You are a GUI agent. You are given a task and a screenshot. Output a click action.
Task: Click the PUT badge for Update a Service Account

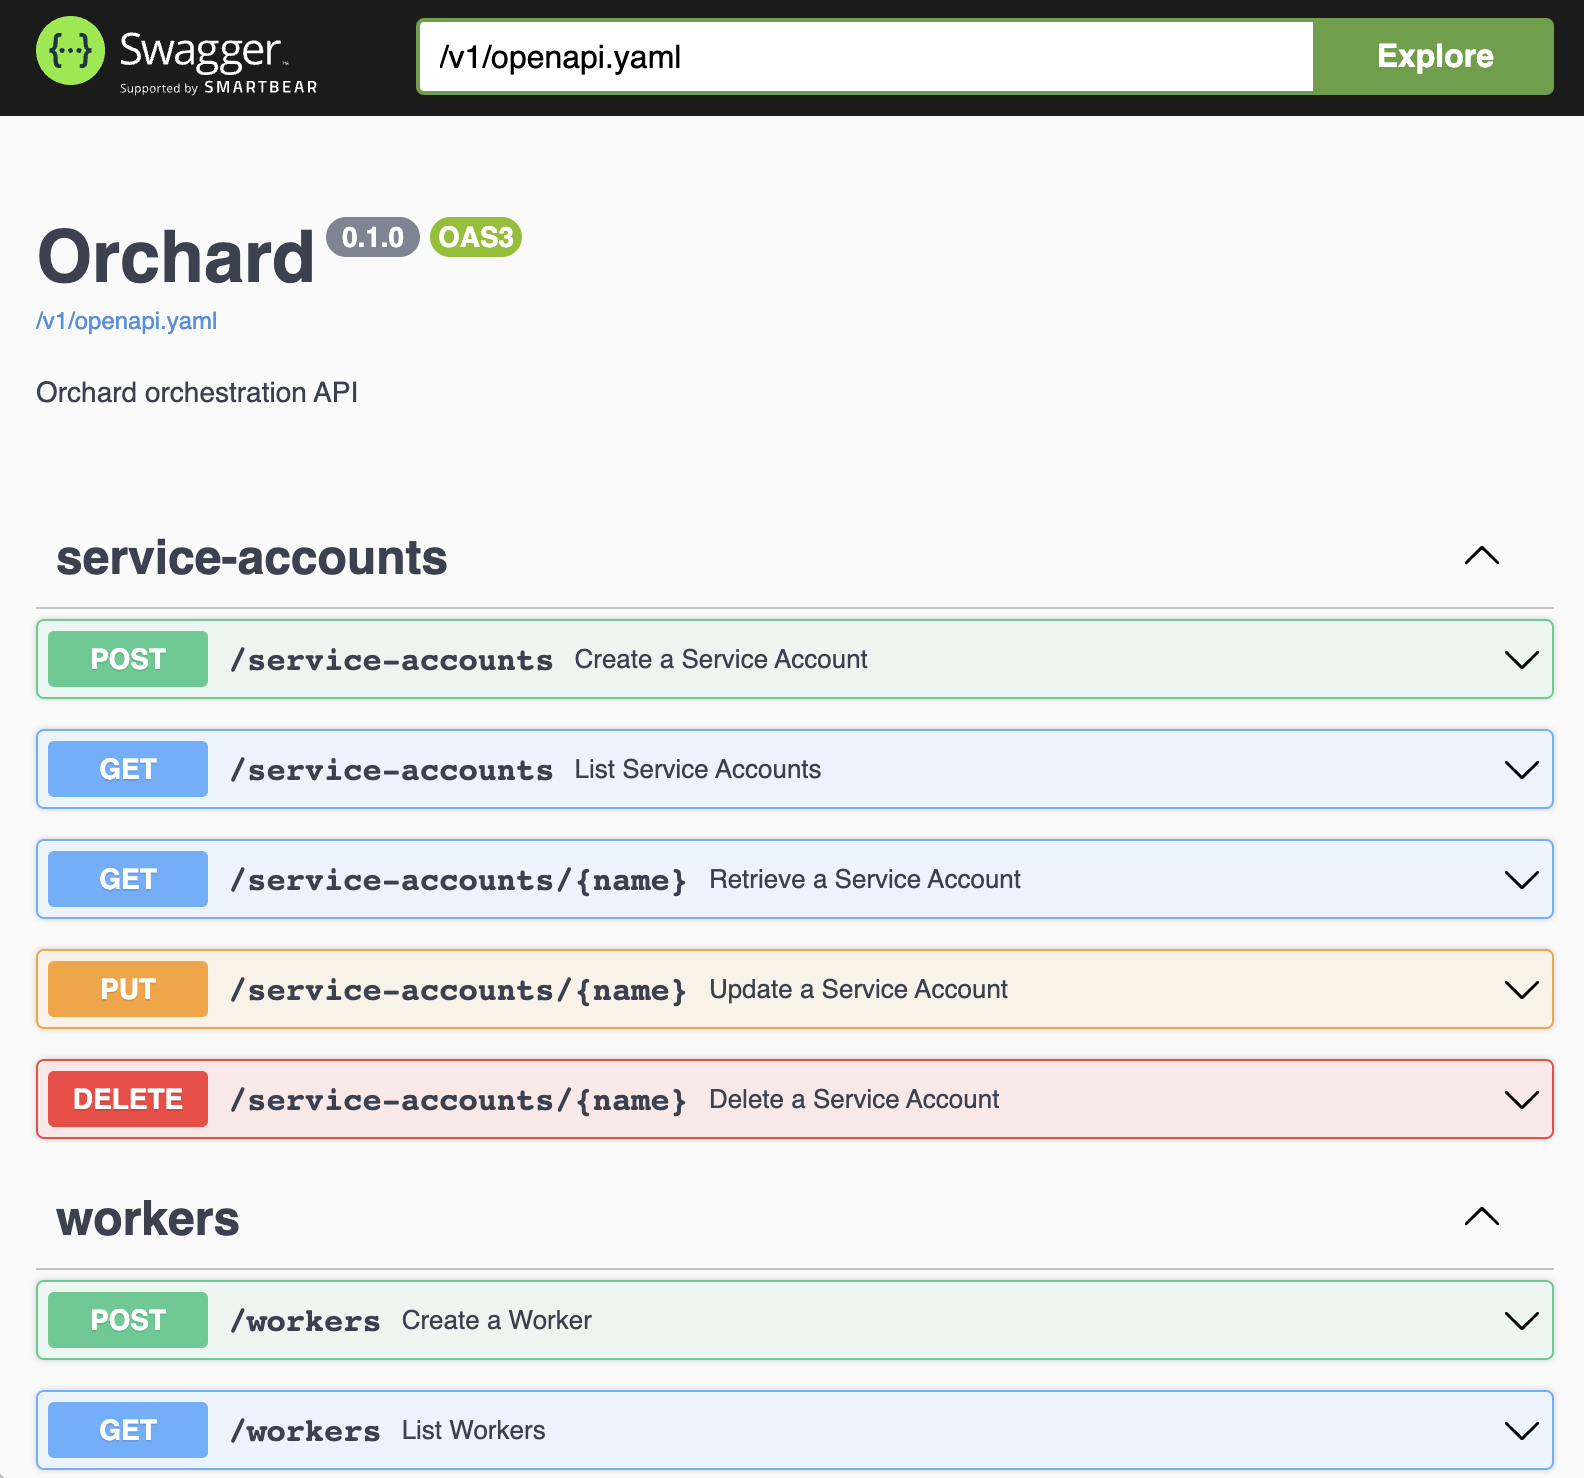(128, 989)
